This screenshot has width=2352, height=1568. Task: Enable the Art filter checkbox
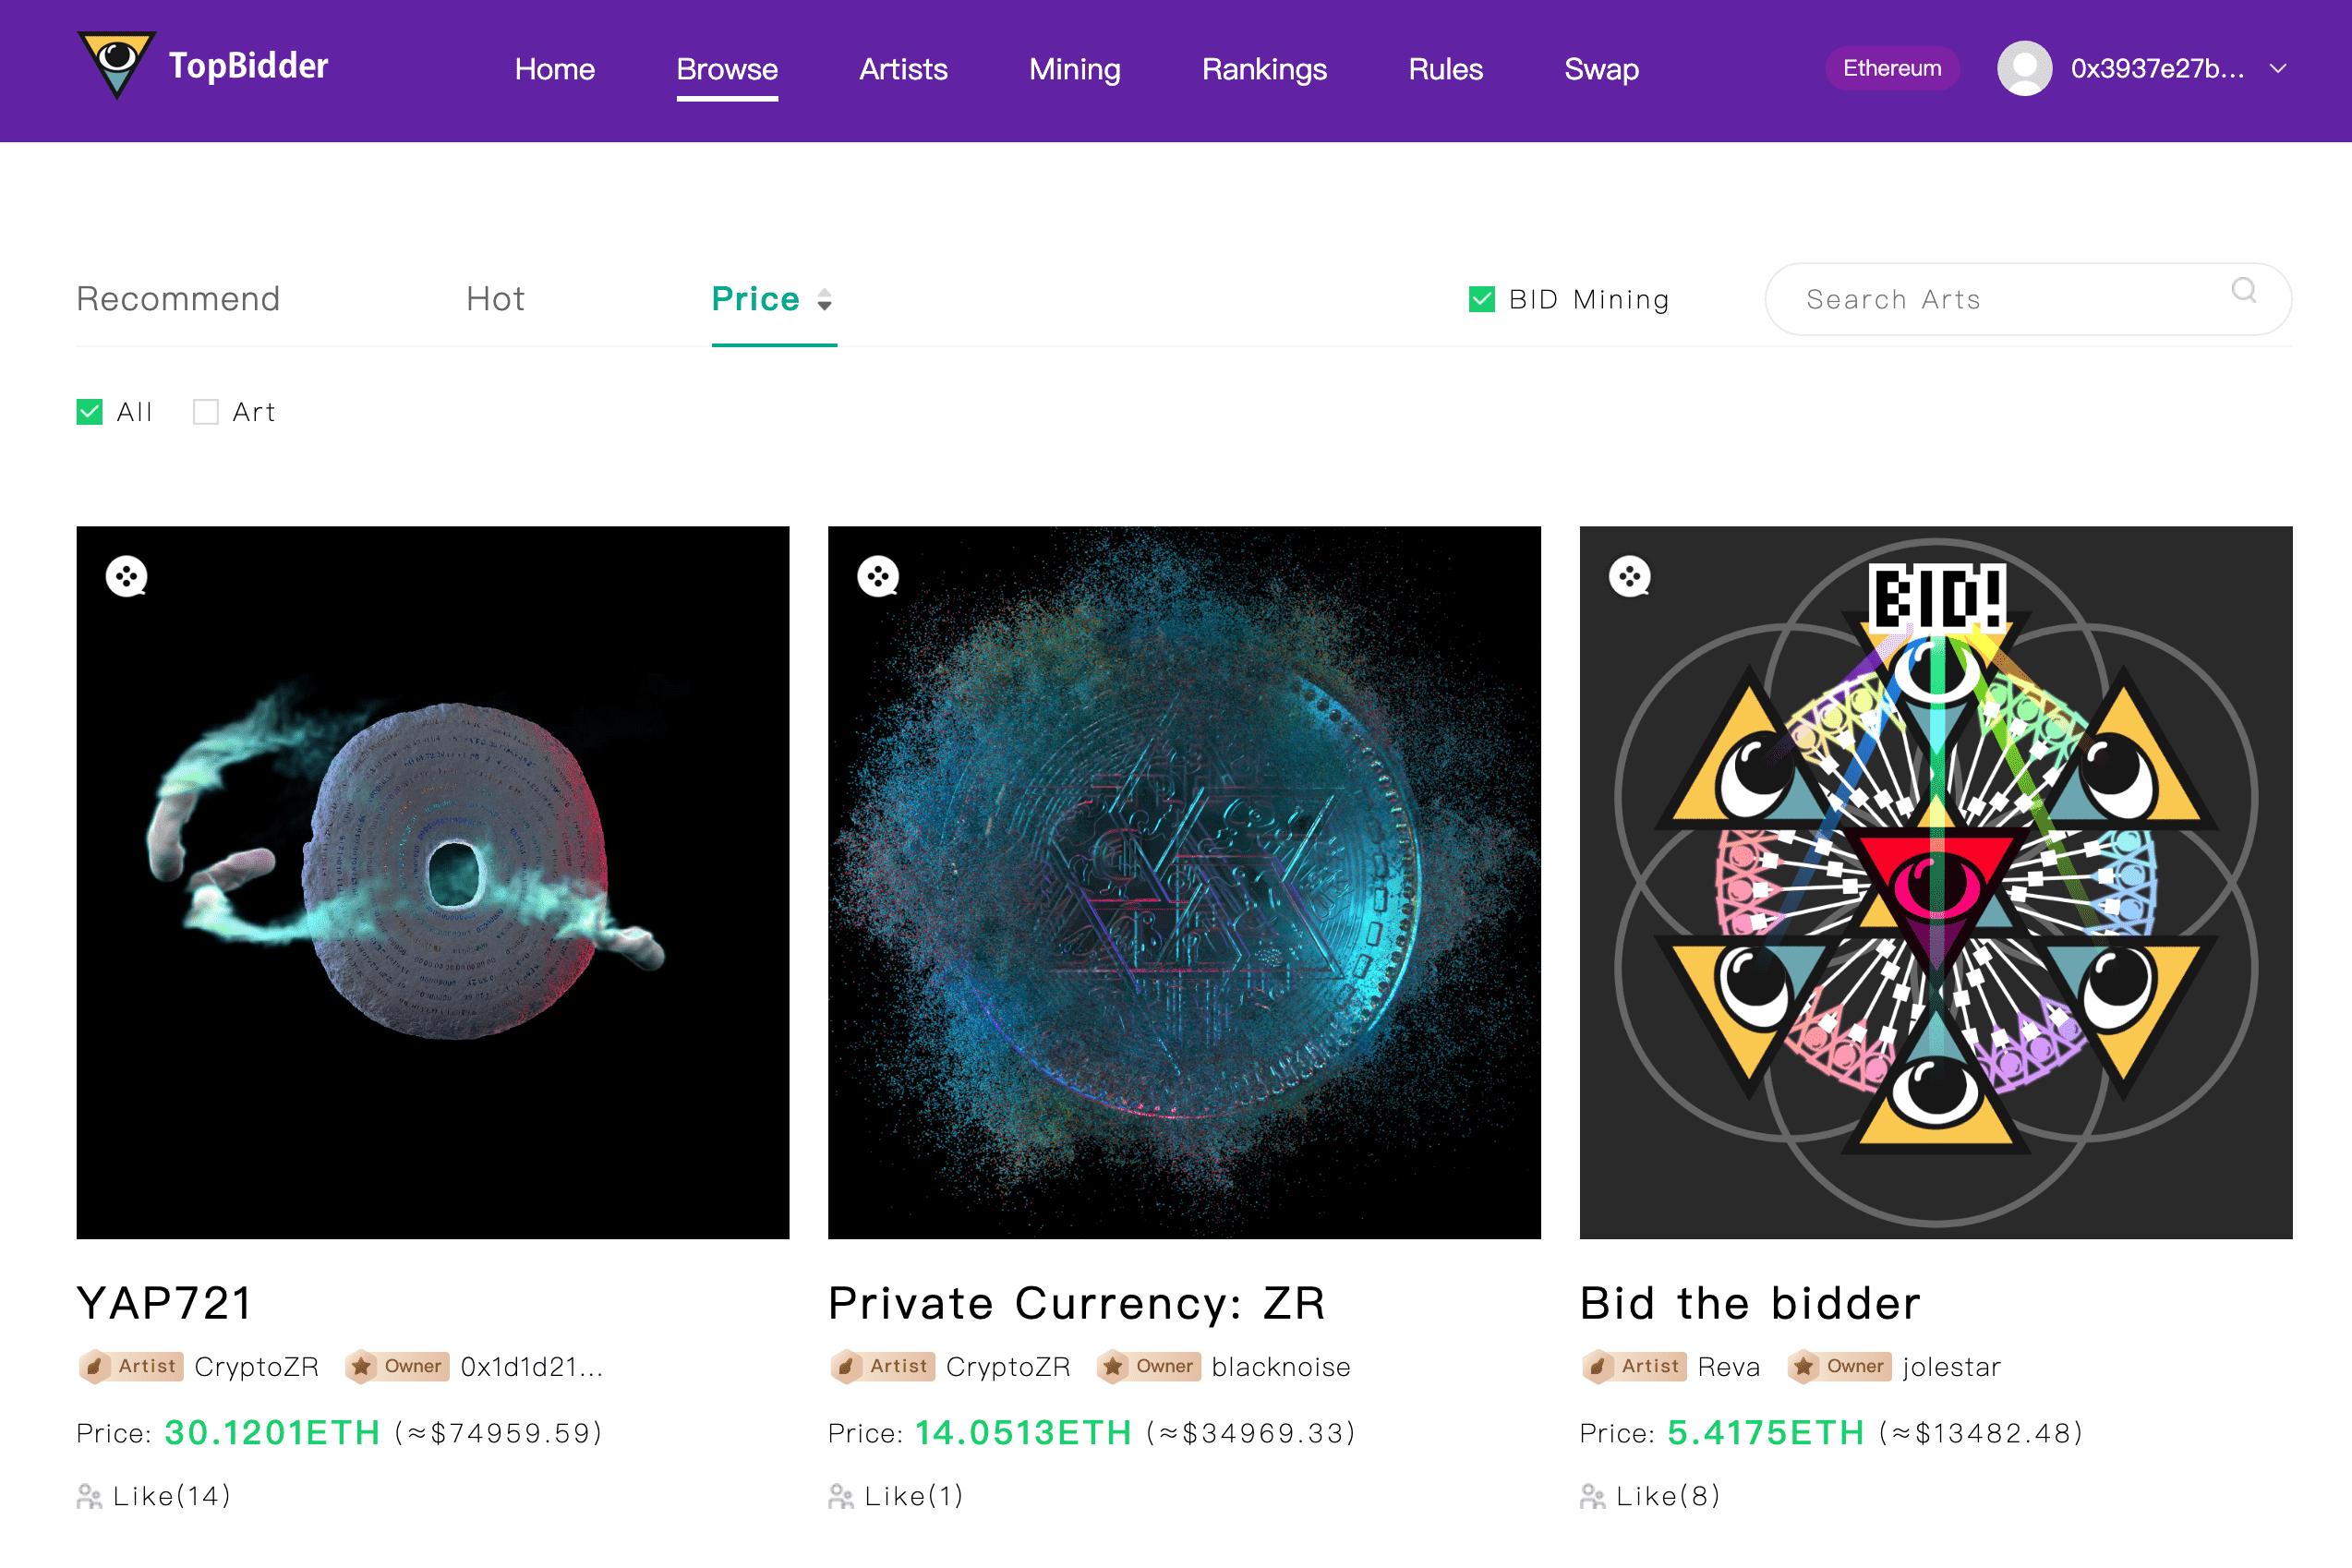coord(205,411)
